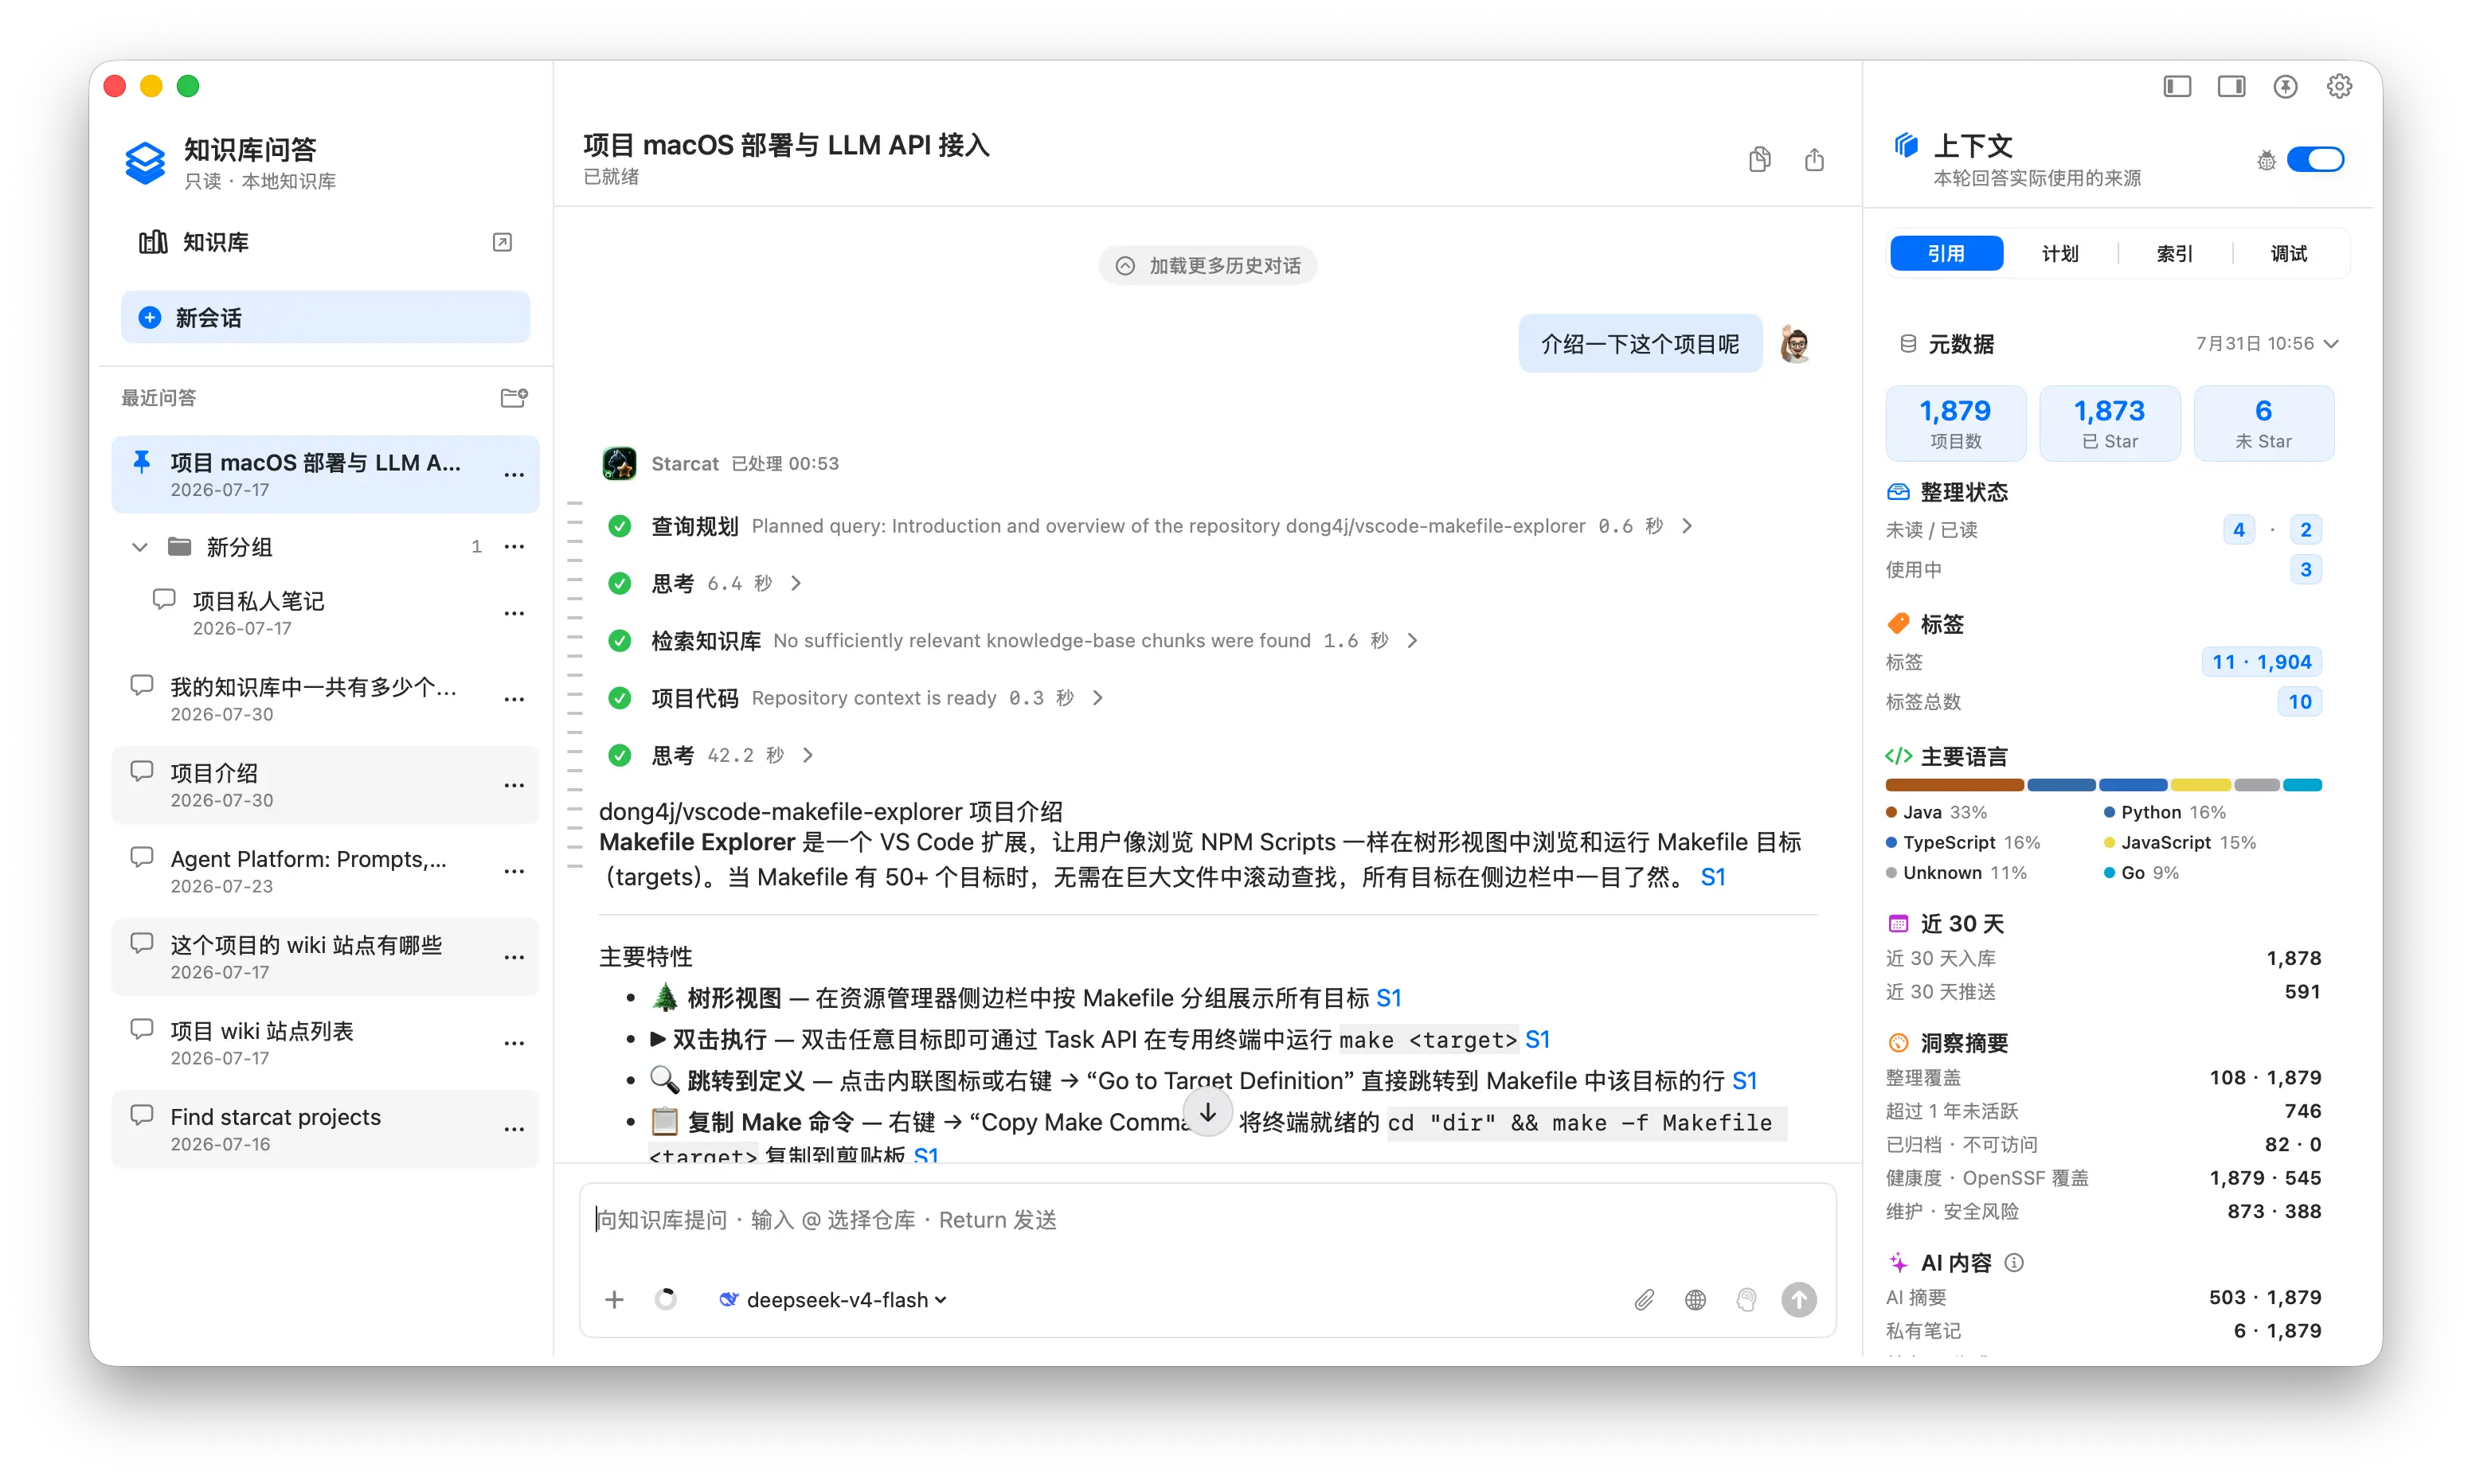Toggle the left sidebar panel icon
The image size is (2472, 1484).
pos(2177,87)
